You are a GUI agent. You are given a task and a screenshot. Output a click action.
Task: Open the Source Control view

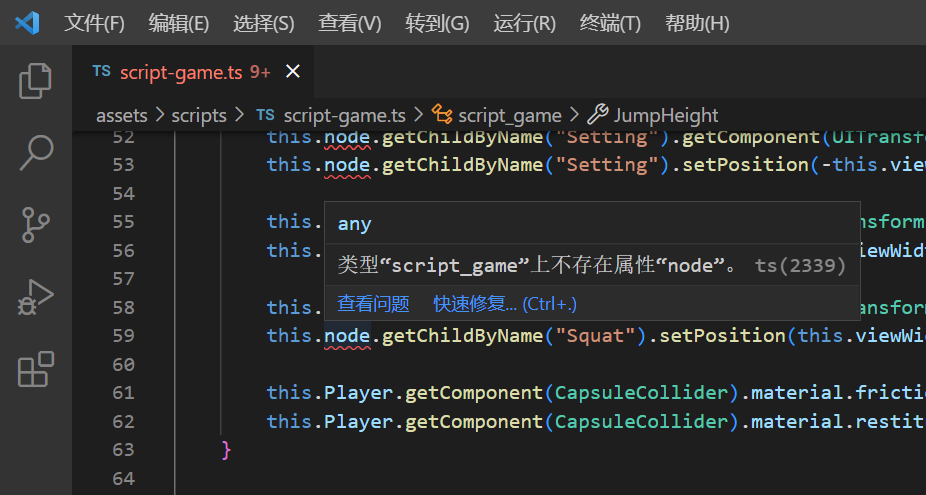35,224
